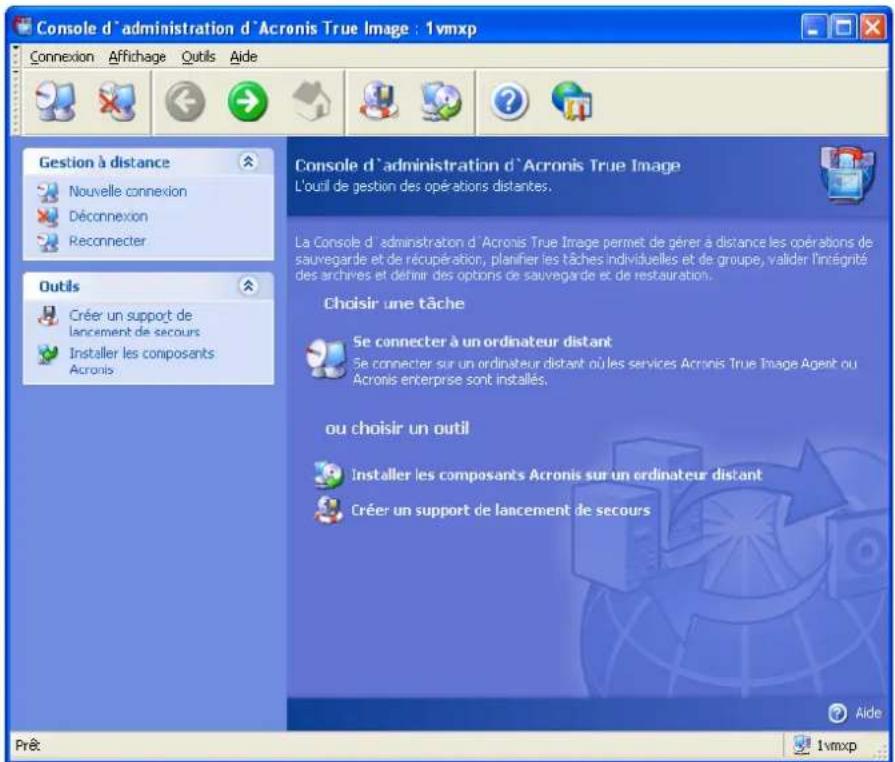This screenshot has height=762, width=895.
Task: Click the Prêt status text
Action: [x=27, y=745]
